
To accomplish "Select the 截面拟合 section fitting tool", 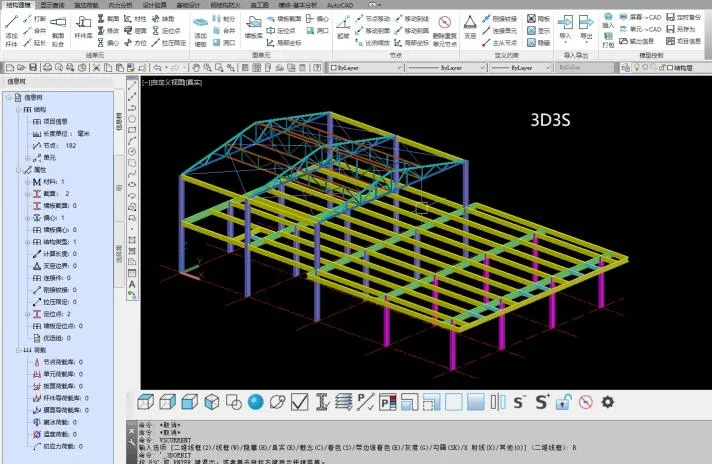I will pos(58,30).
